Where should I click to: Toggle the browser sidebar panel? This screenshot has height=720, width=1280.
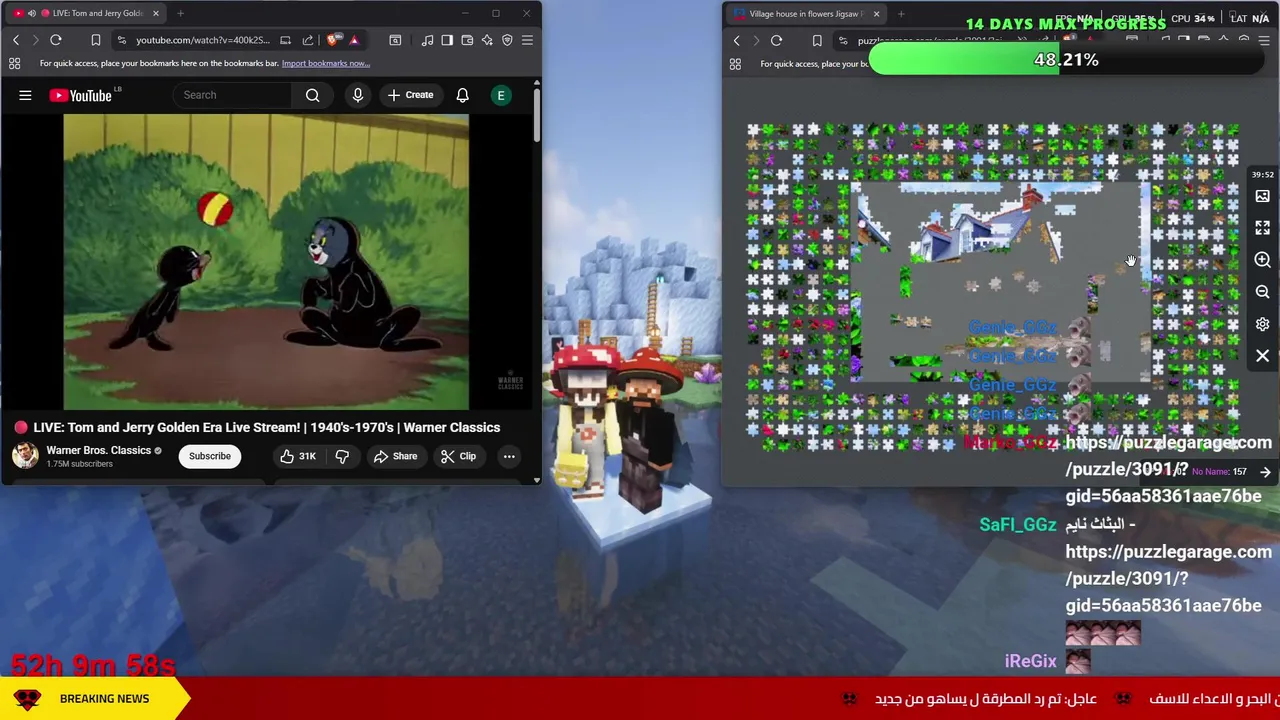coord(447,40)
